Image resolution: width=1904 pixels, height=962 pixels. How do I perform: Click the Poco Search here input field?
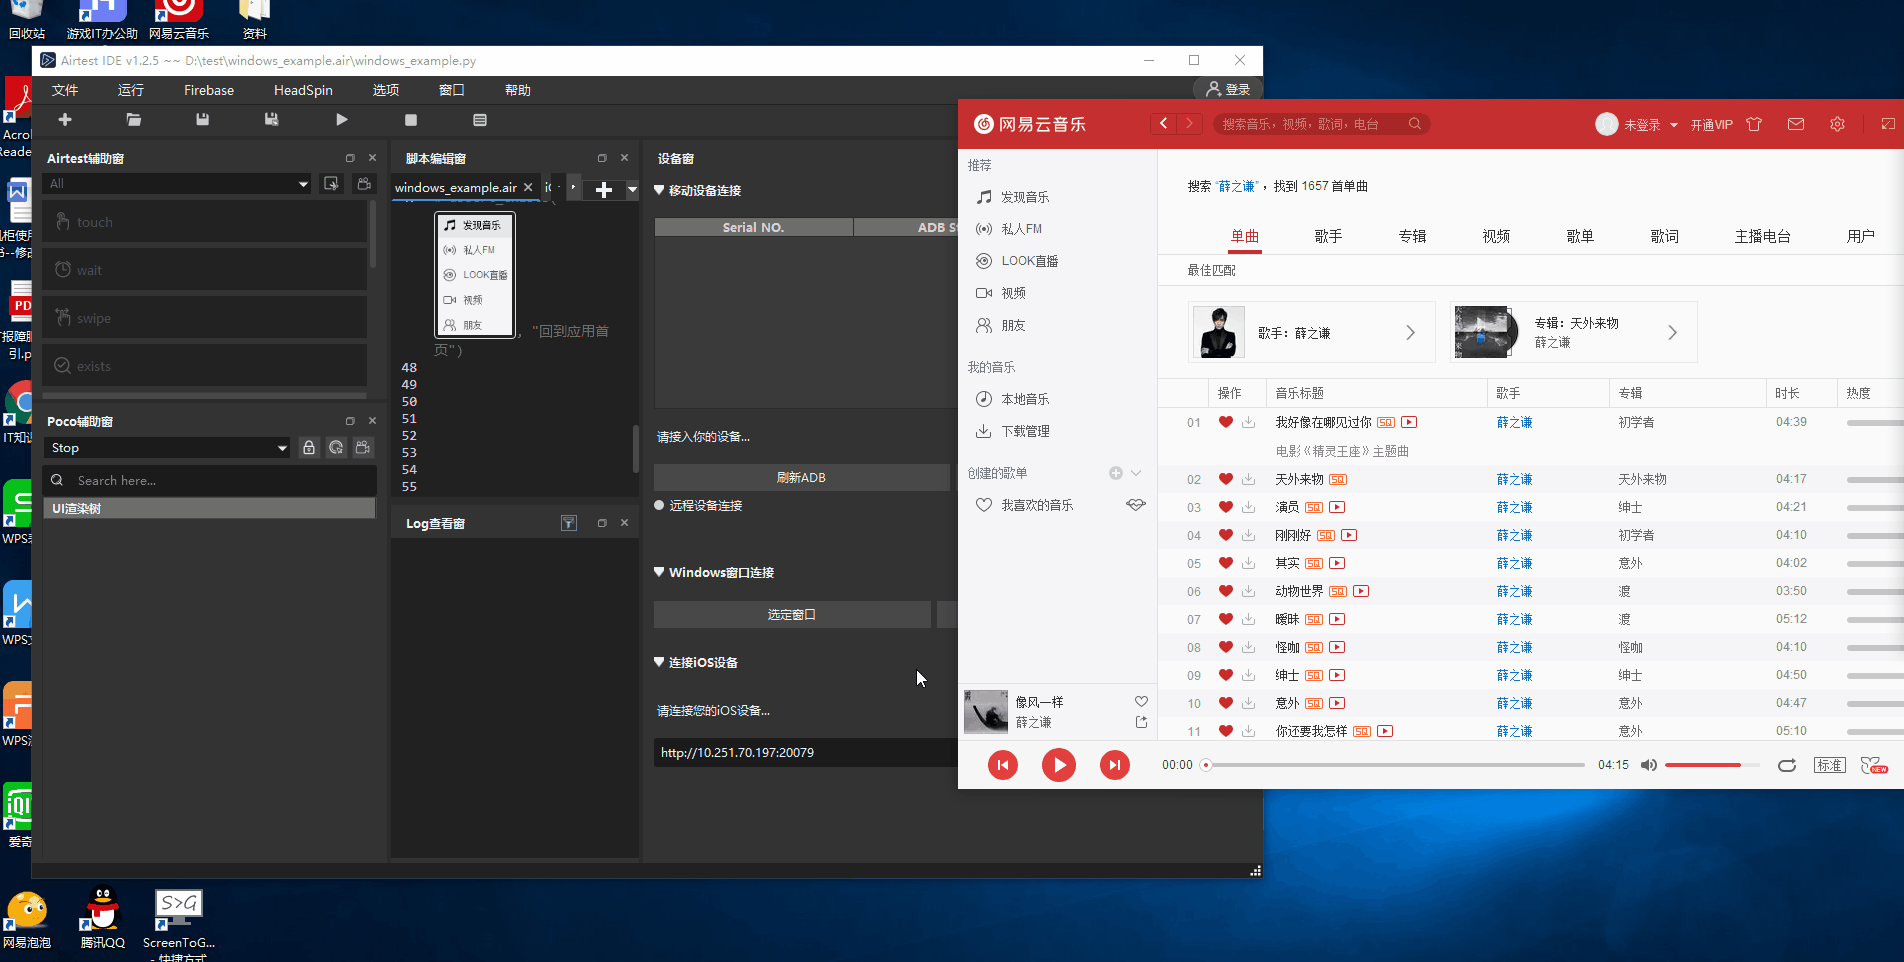(210, 480)
